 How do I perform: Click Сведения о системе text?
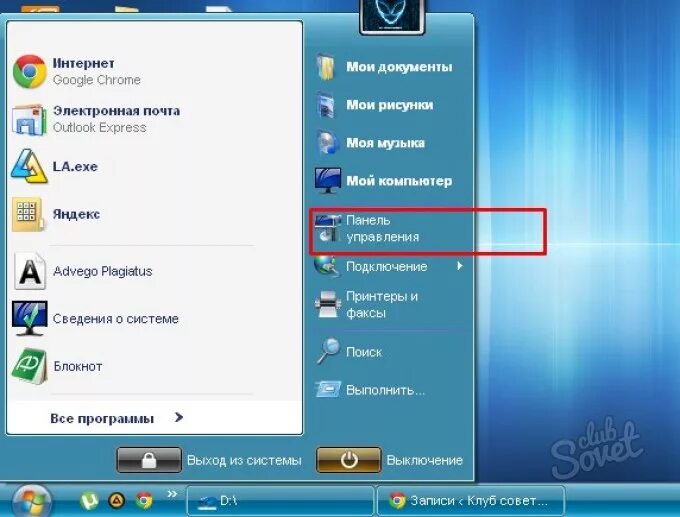click(116, 319)
